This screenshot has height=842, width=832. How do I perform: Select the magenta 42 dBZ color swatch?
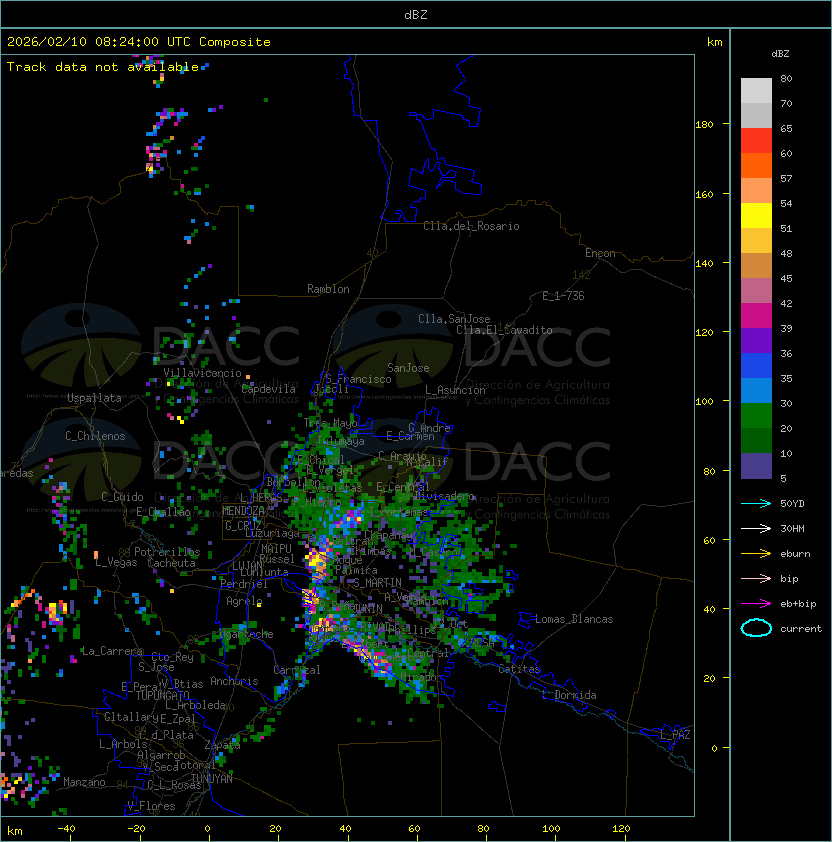click(x=756, y=316)
